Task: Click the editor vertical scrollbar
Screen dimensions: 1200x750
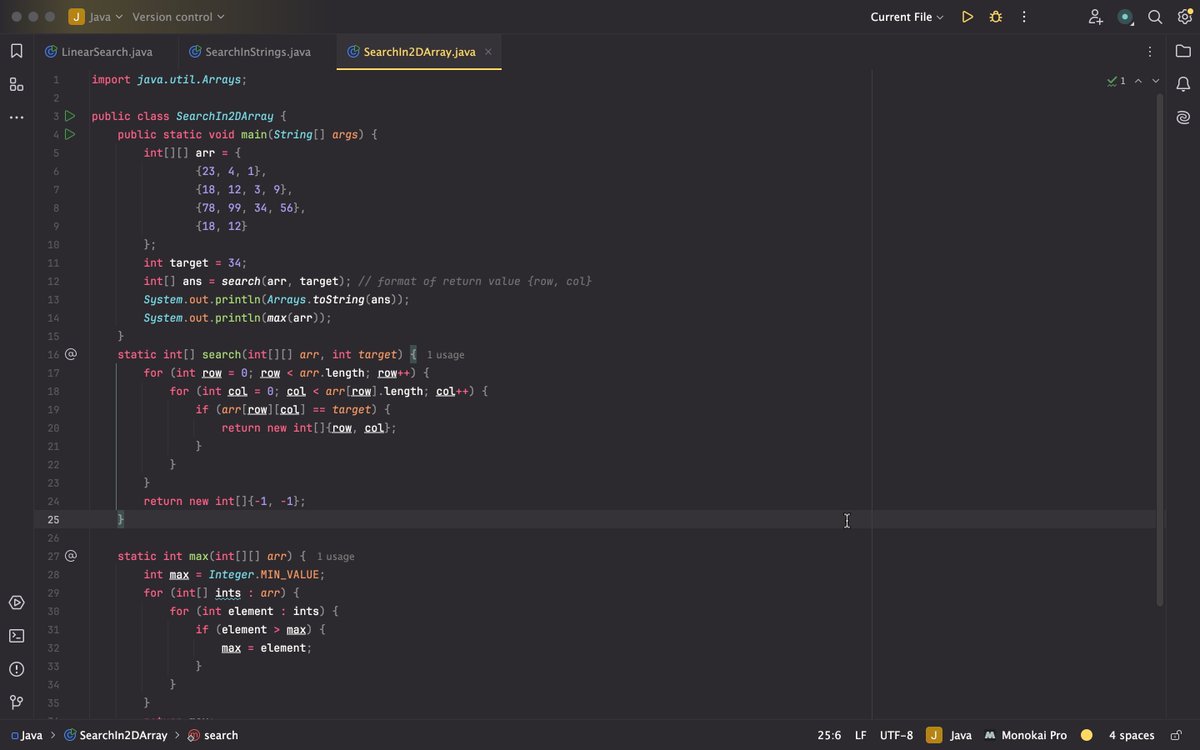Action: tap(1160, 350)
